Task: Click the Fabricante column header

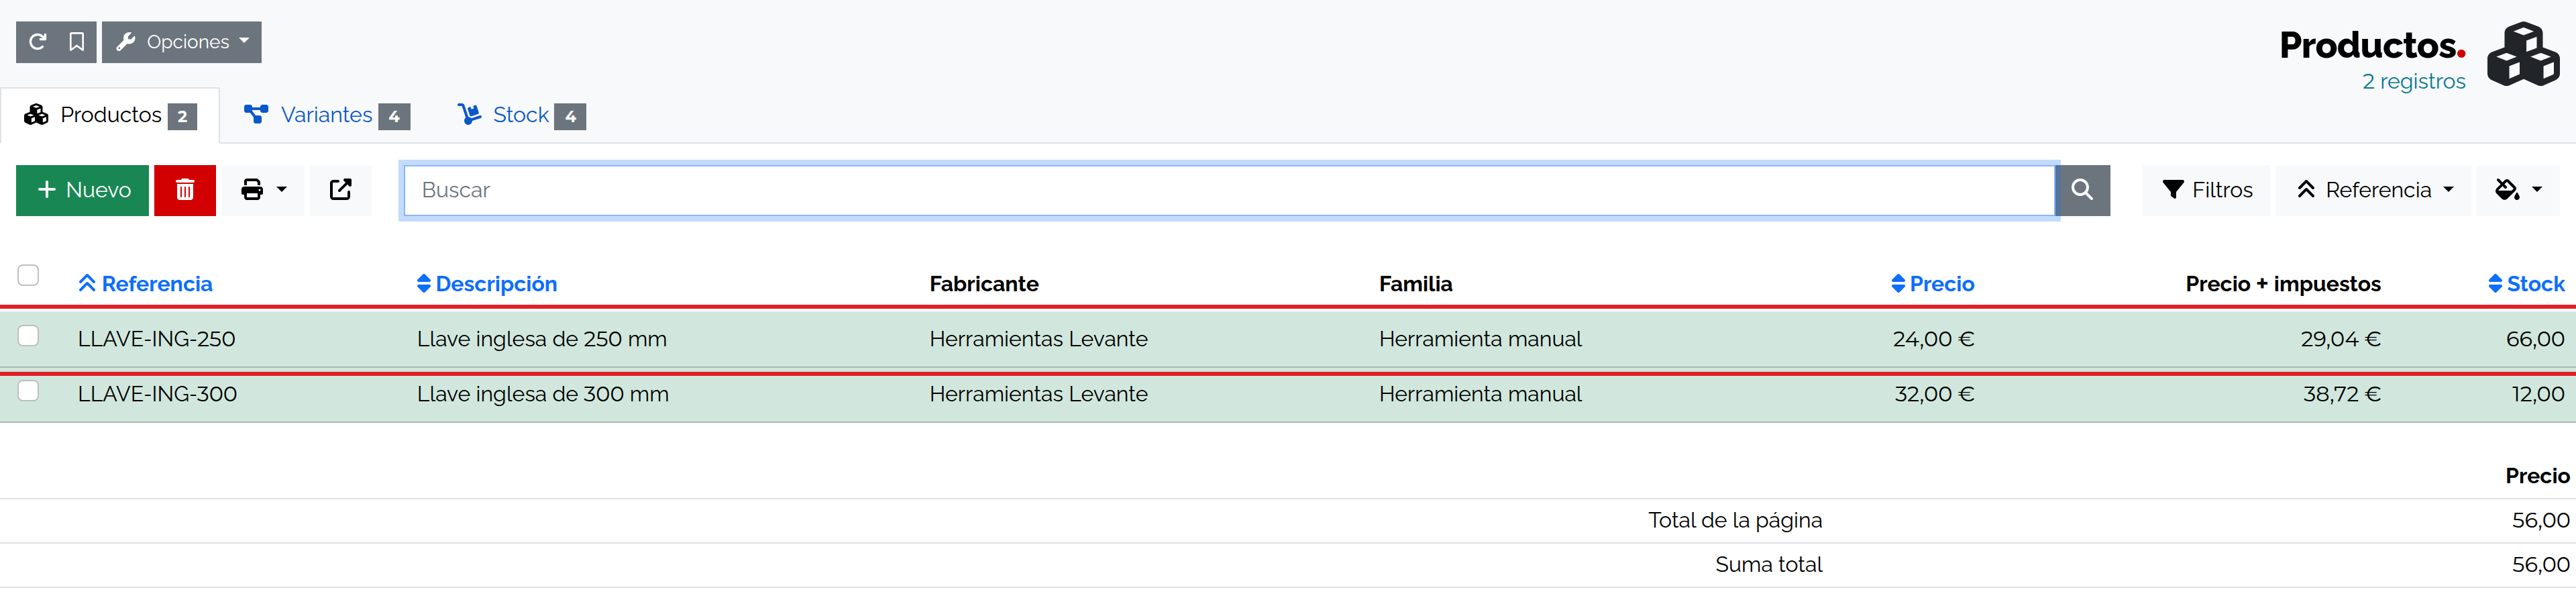Action: point(984,284)
